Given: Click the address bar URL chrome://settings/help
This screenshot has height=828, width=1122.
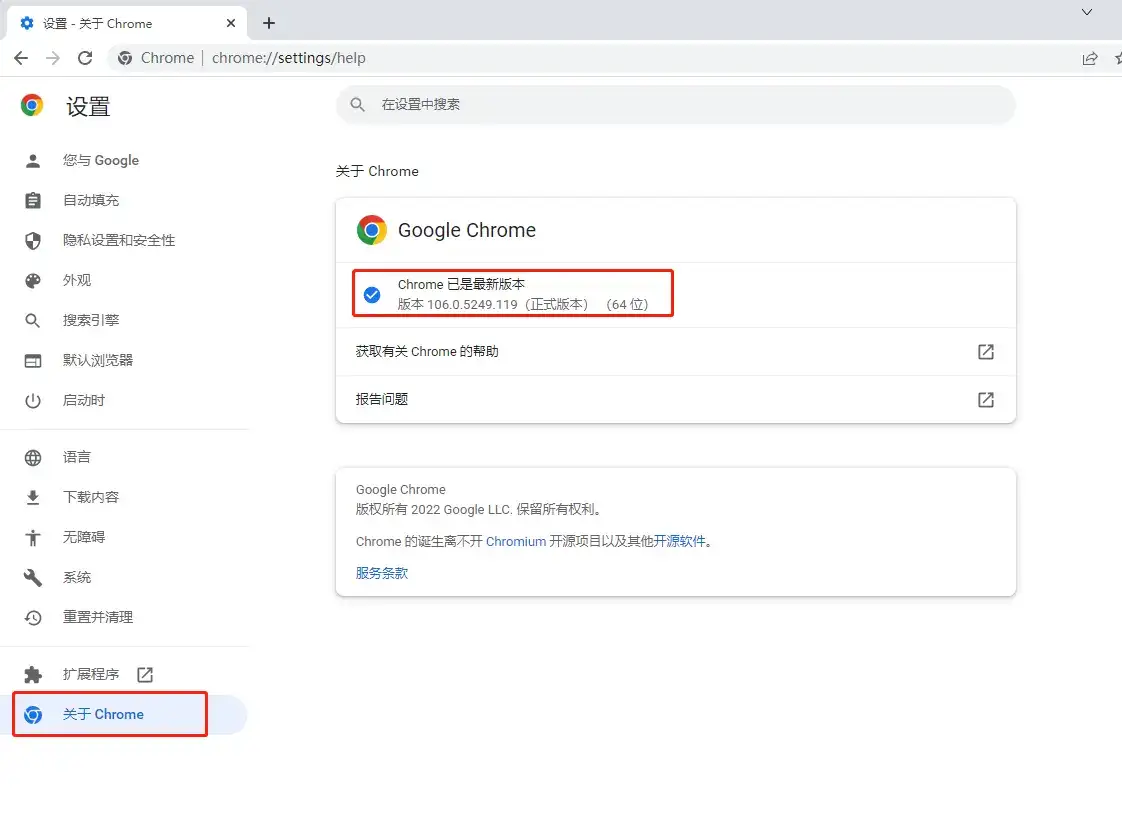Looking at the screenshot, I should click(288, 58).
